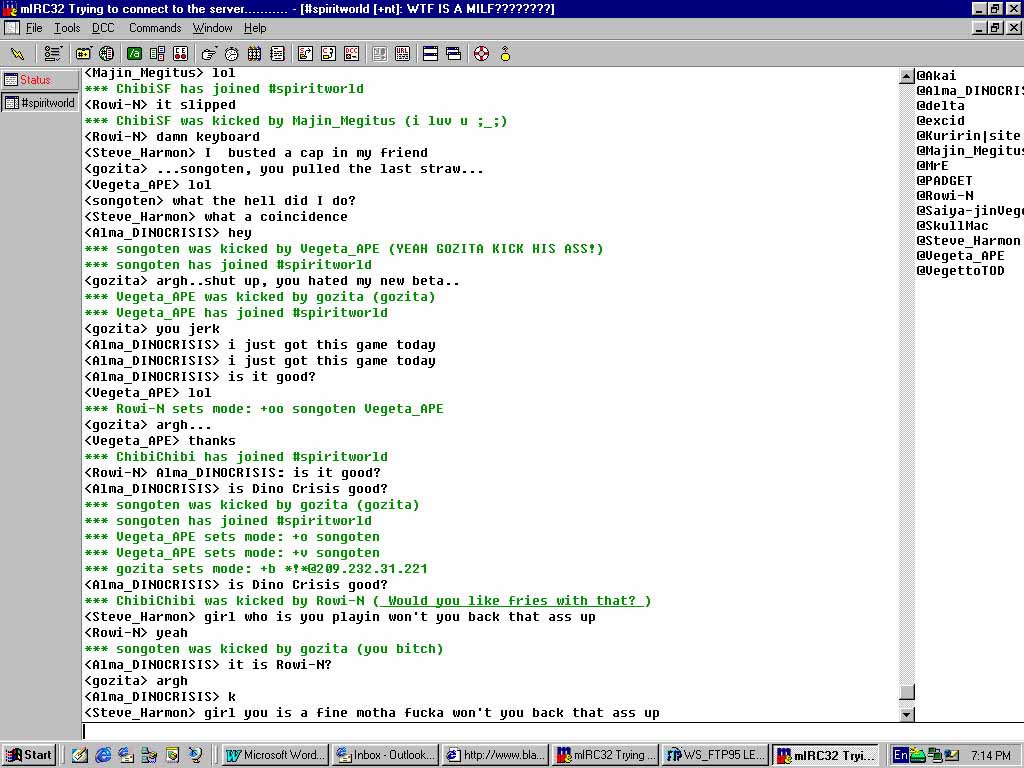
Task: Switch to the http://www.bla... browser window
Action: 495,755
